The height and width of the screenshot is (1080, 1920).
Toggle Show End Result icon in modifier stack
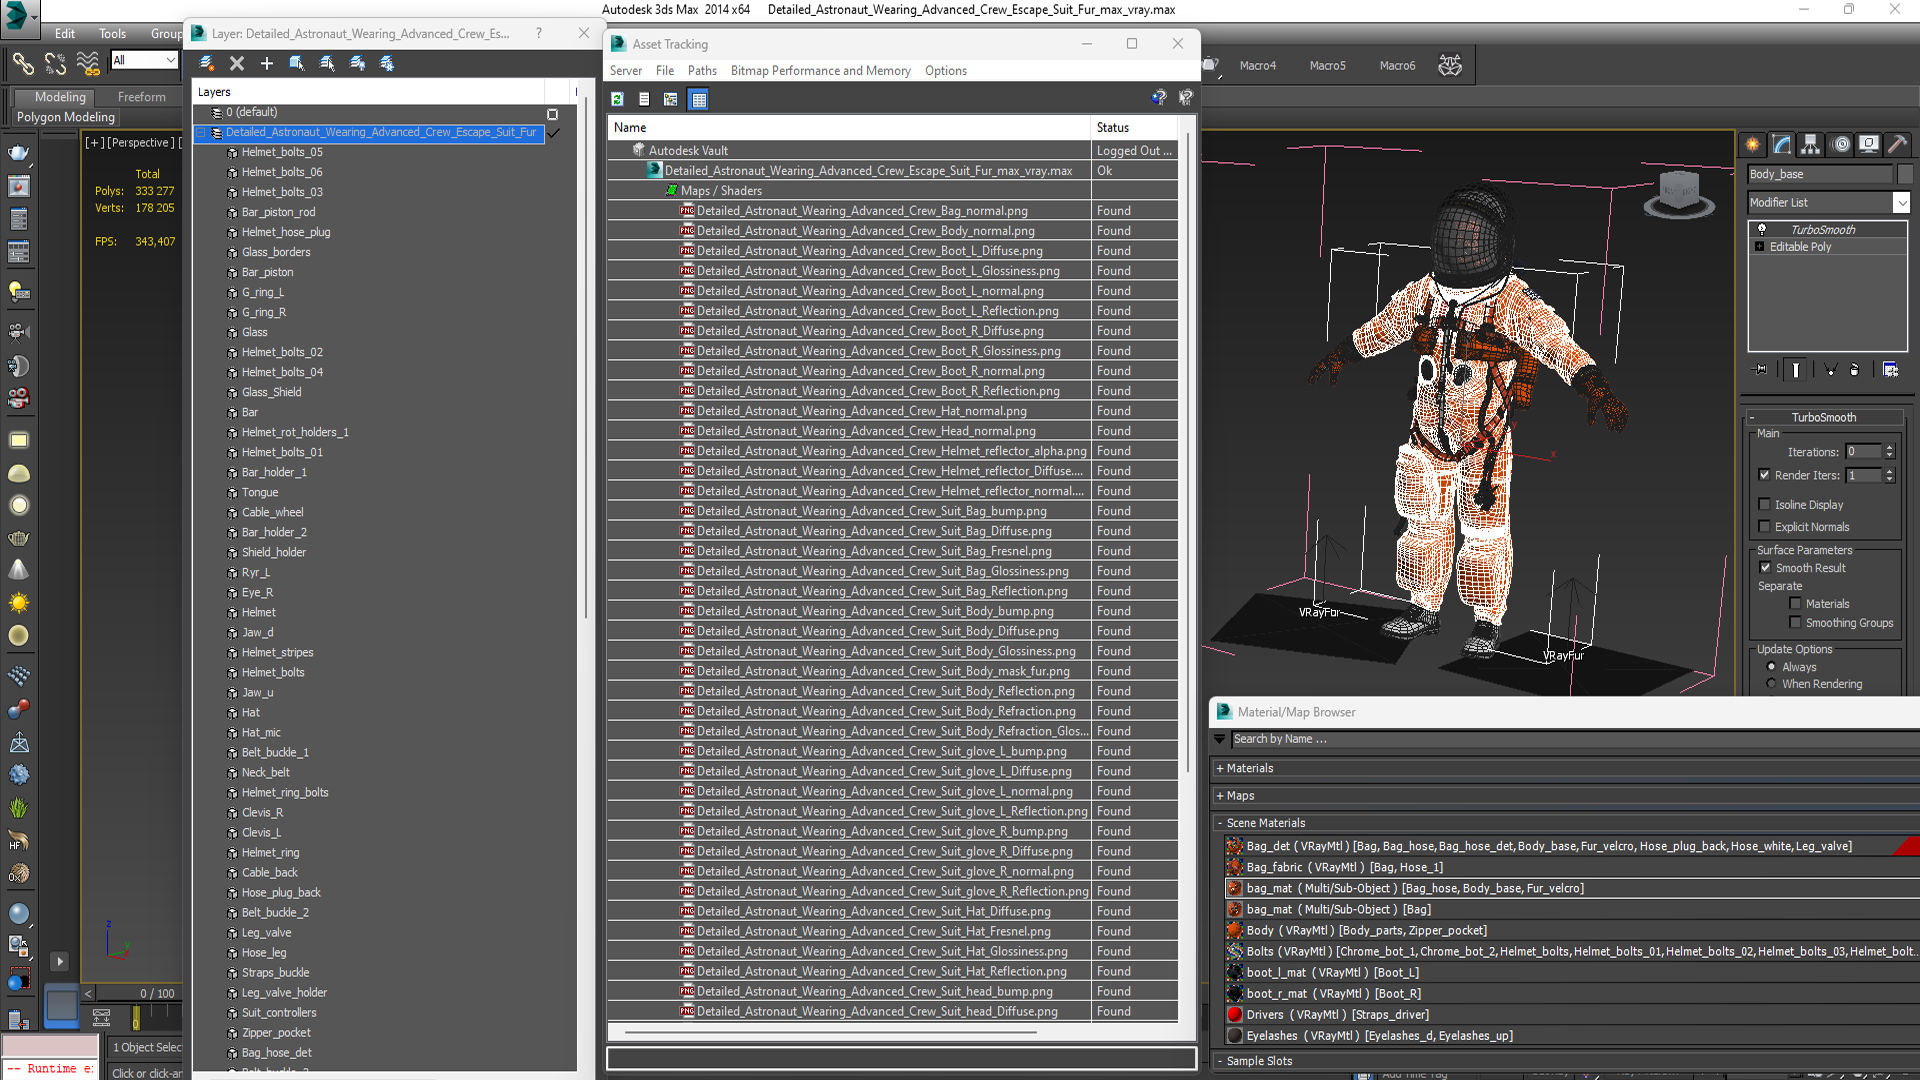[1796, 370]
